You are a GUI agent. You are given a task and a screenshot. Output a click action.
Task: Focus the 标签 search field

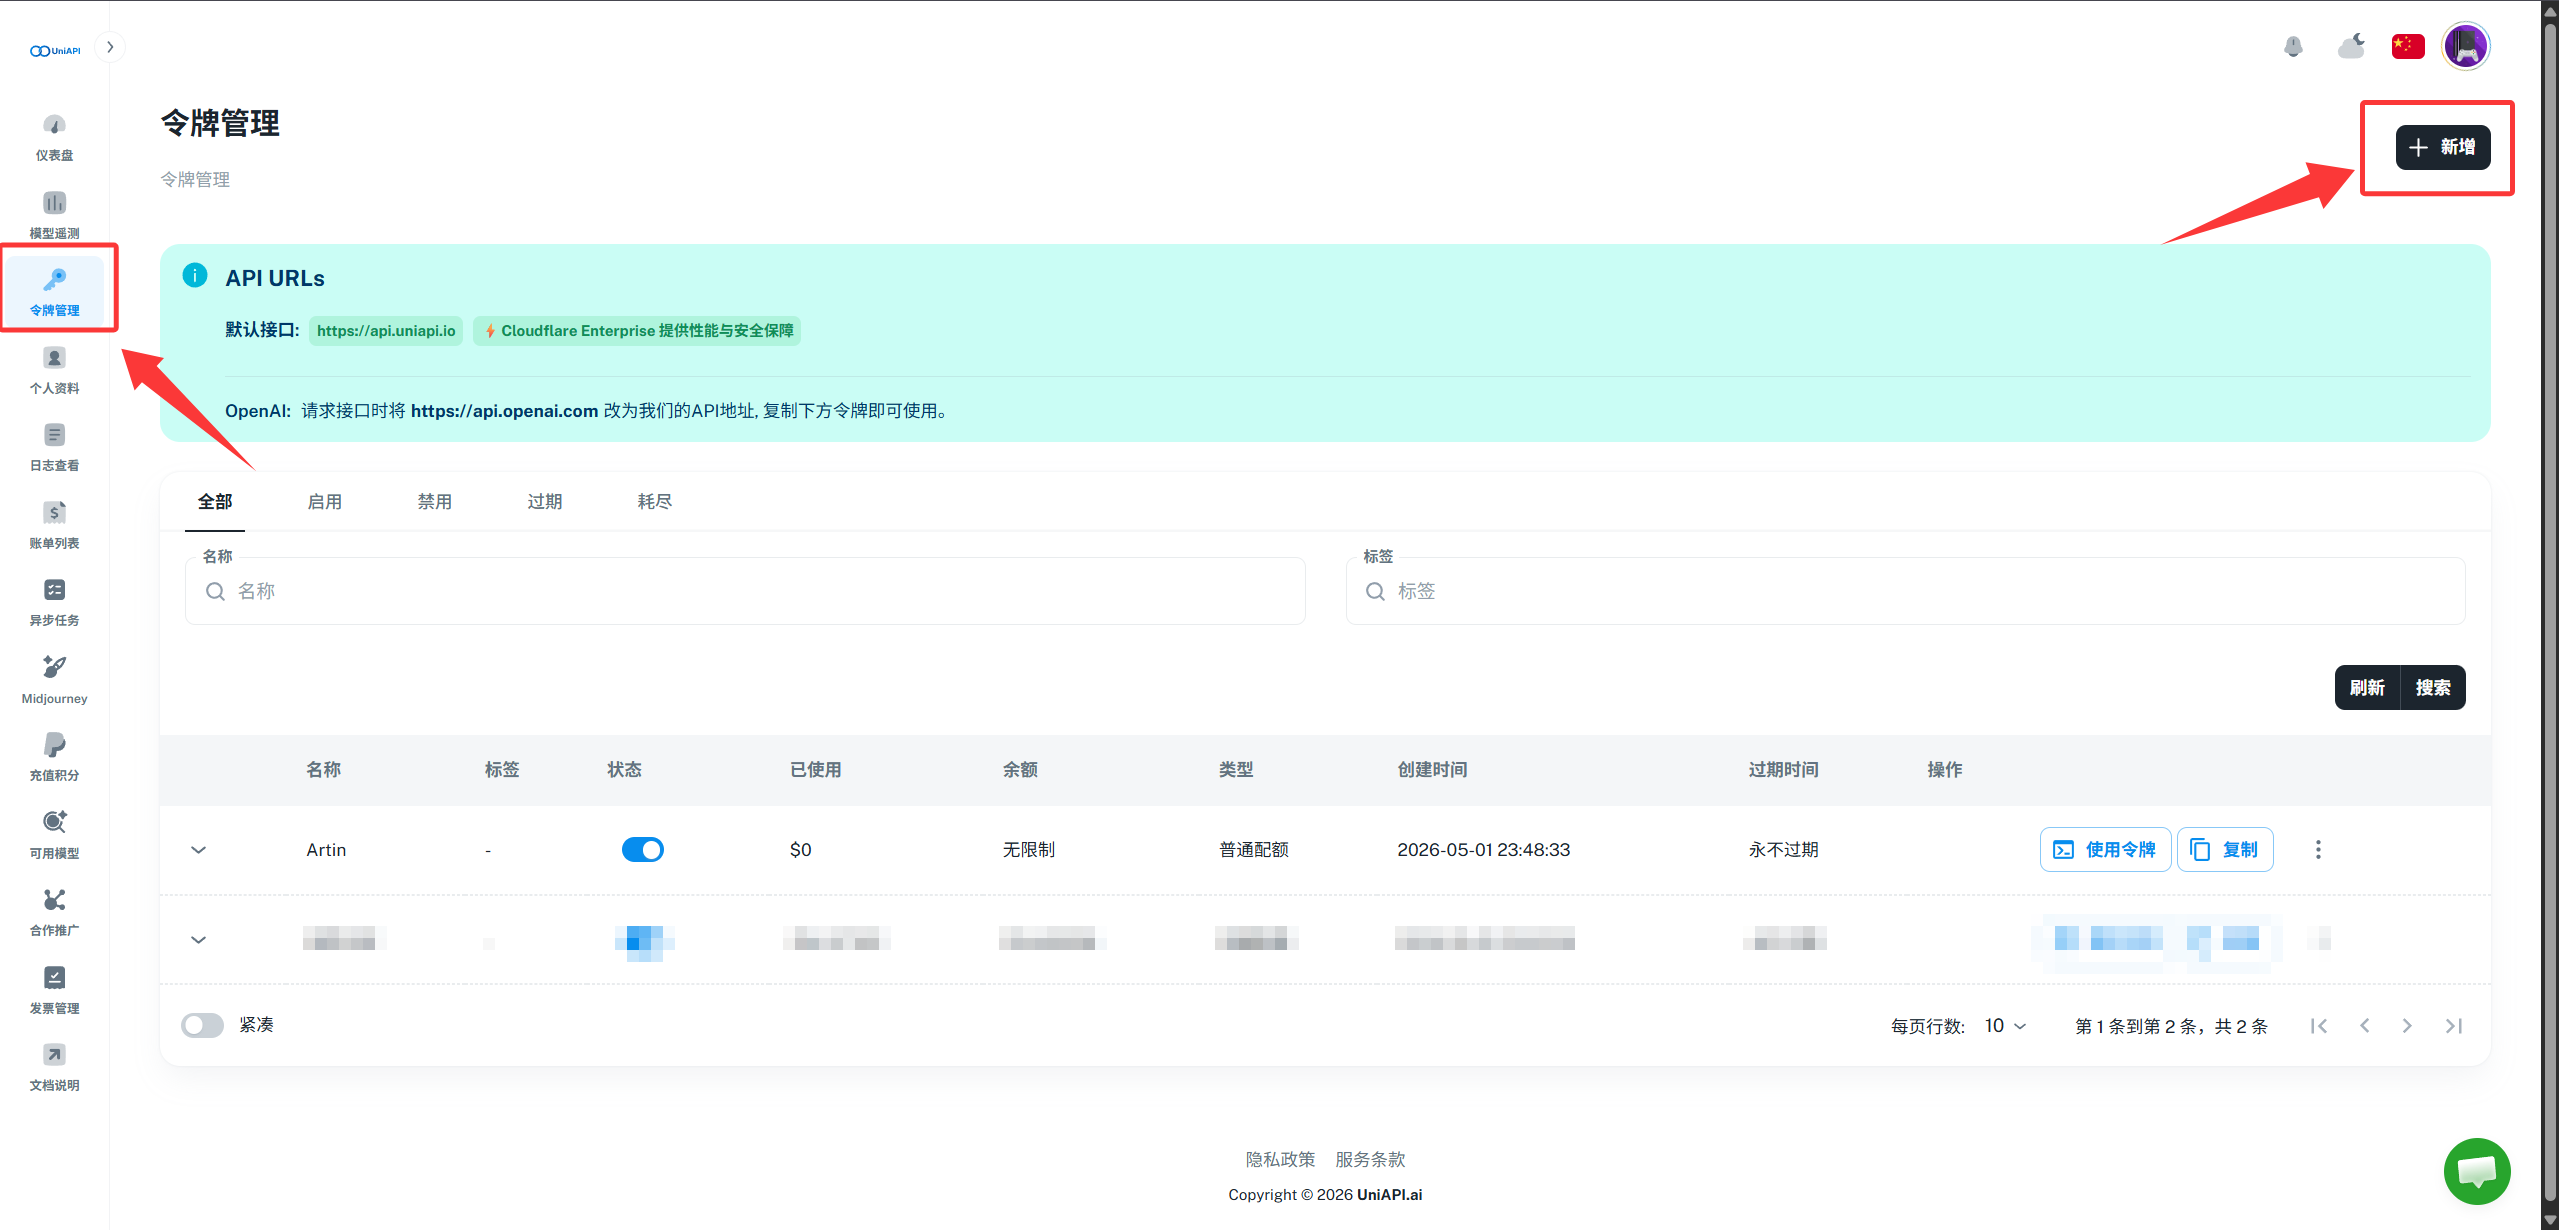point(1905,591)
